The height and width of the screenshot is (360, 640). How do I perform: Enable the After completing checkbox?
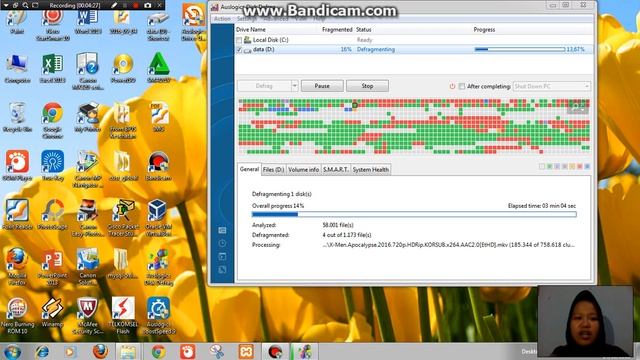tap(462, 87)
